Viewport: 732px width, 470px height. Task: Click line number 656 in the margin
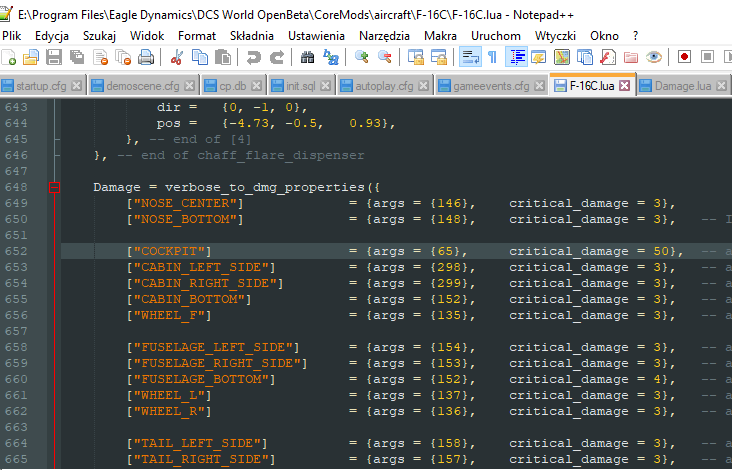click(x=16, y=315)
